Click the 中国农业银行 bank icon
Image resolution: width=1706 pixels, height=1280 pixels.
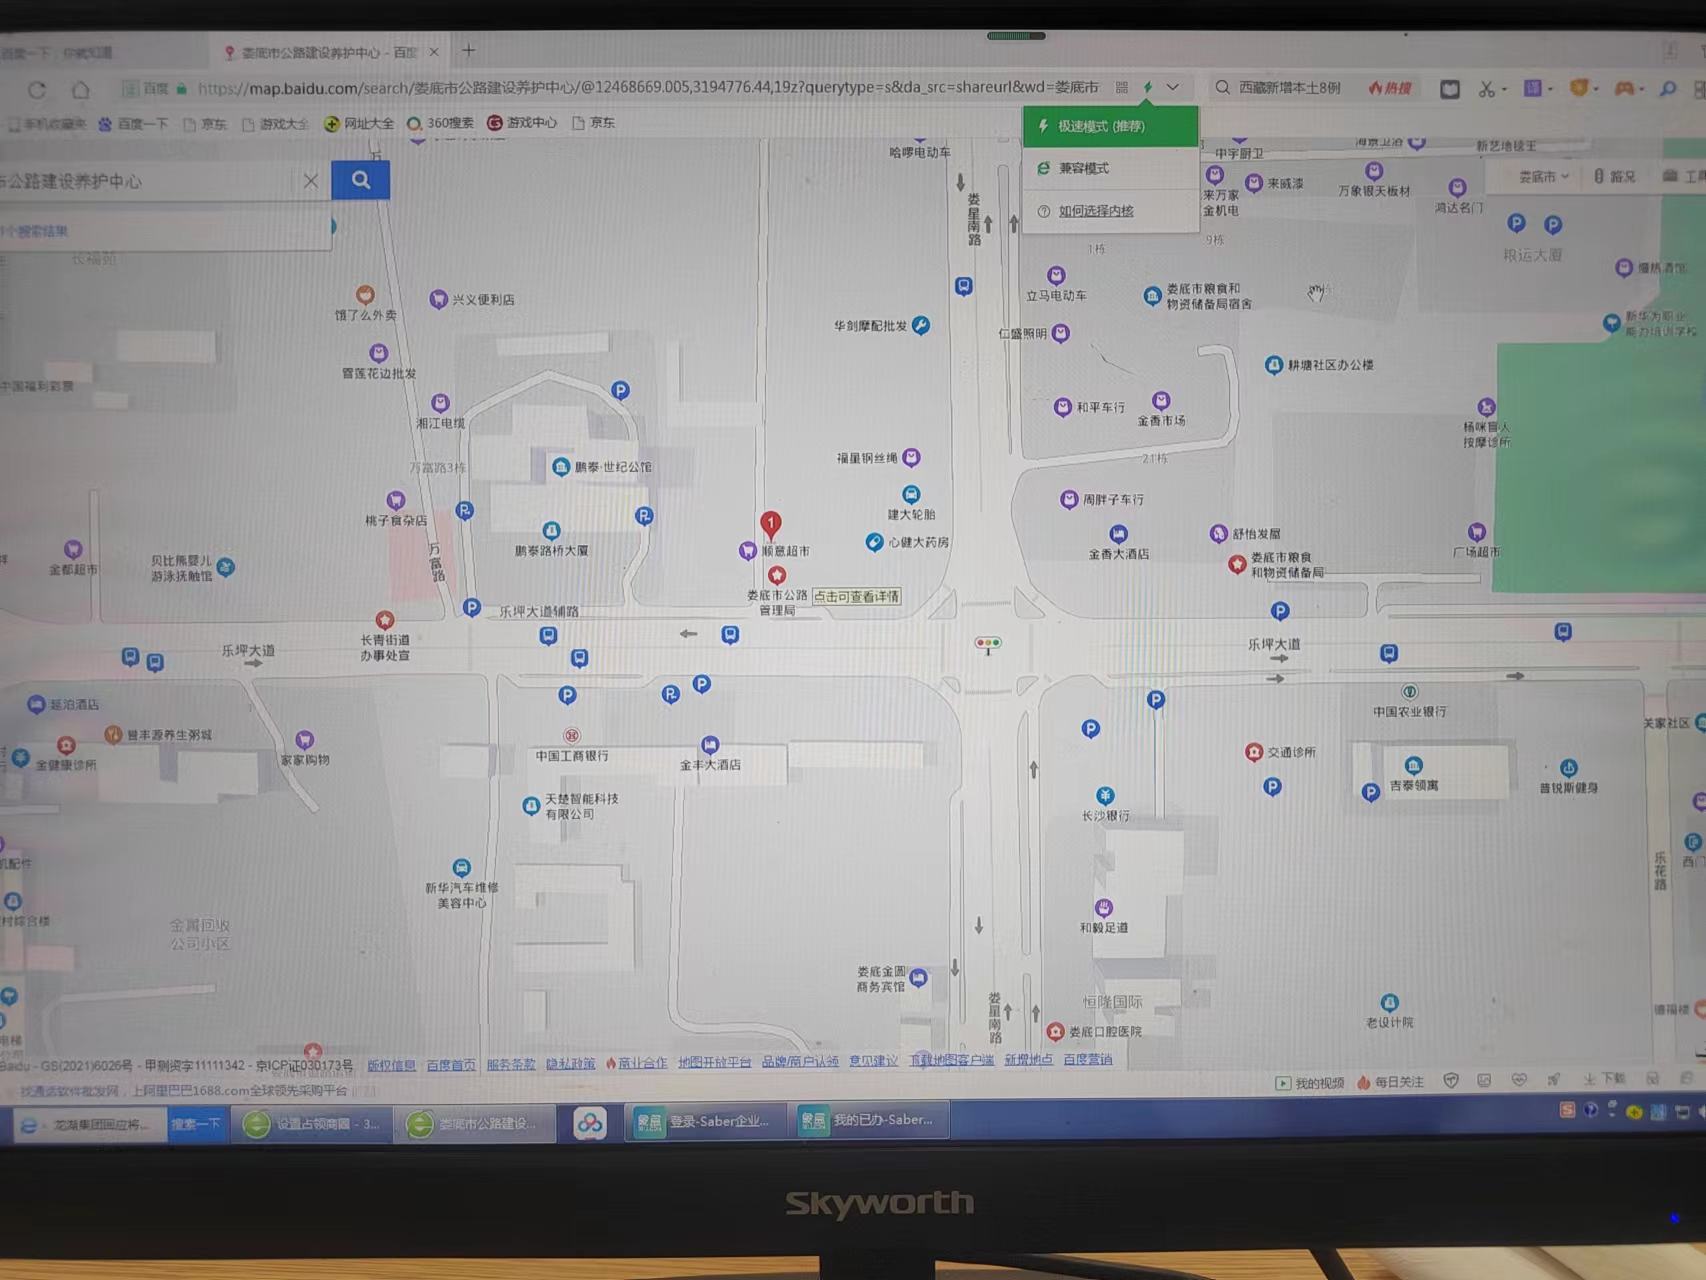(1409, 692)
